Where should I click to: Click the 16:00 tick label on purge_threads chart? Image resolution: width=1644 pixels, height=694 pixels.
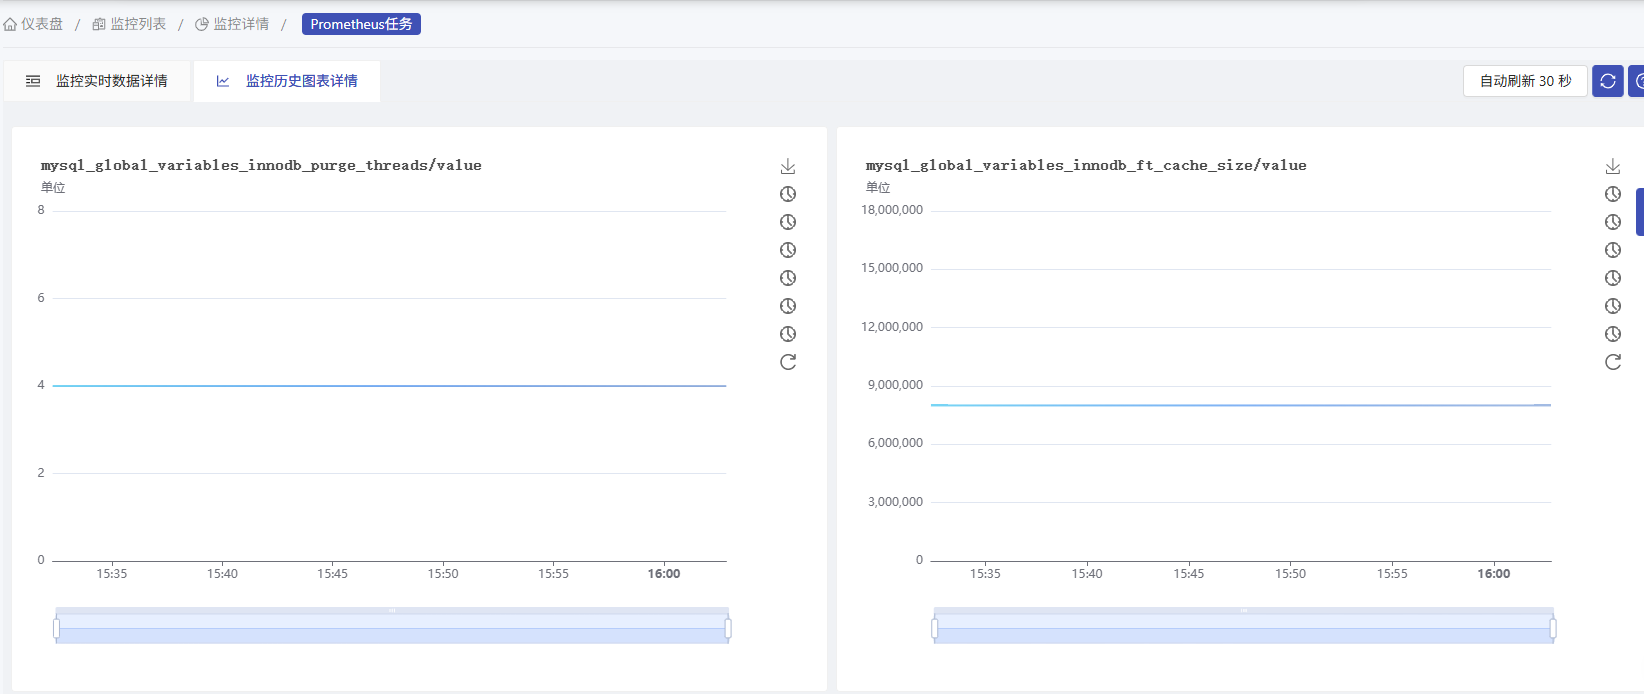click(x=664, y=574)
